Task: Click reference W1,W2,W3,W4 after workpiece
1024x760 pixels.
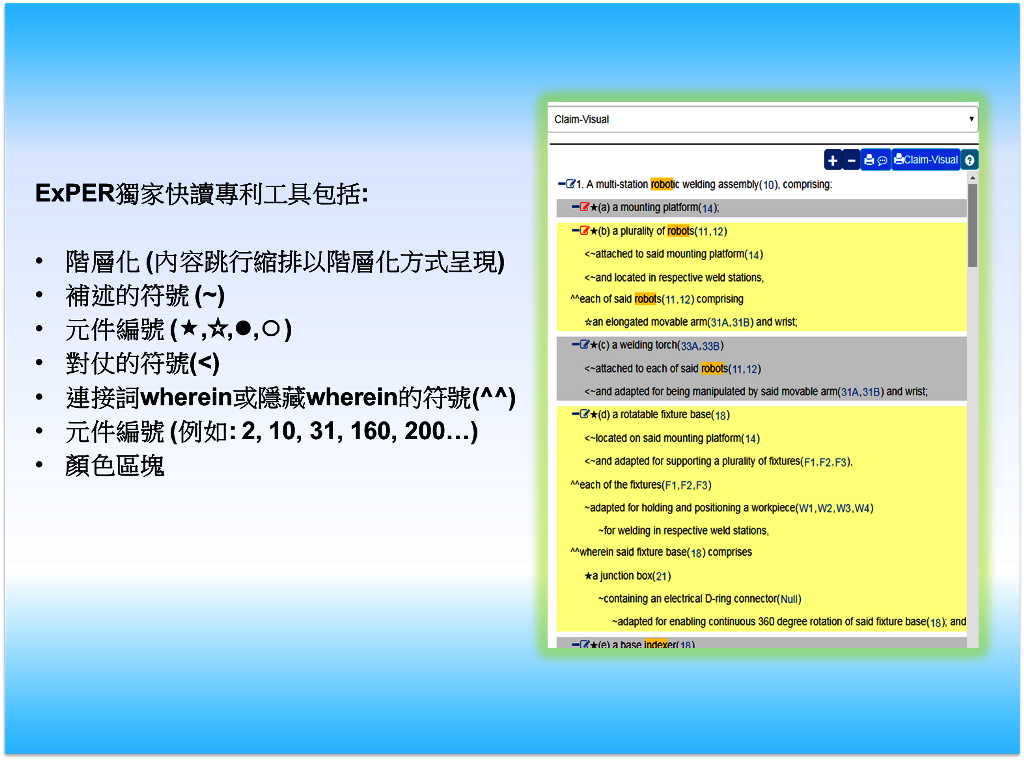Action: (x=835, y=508)
